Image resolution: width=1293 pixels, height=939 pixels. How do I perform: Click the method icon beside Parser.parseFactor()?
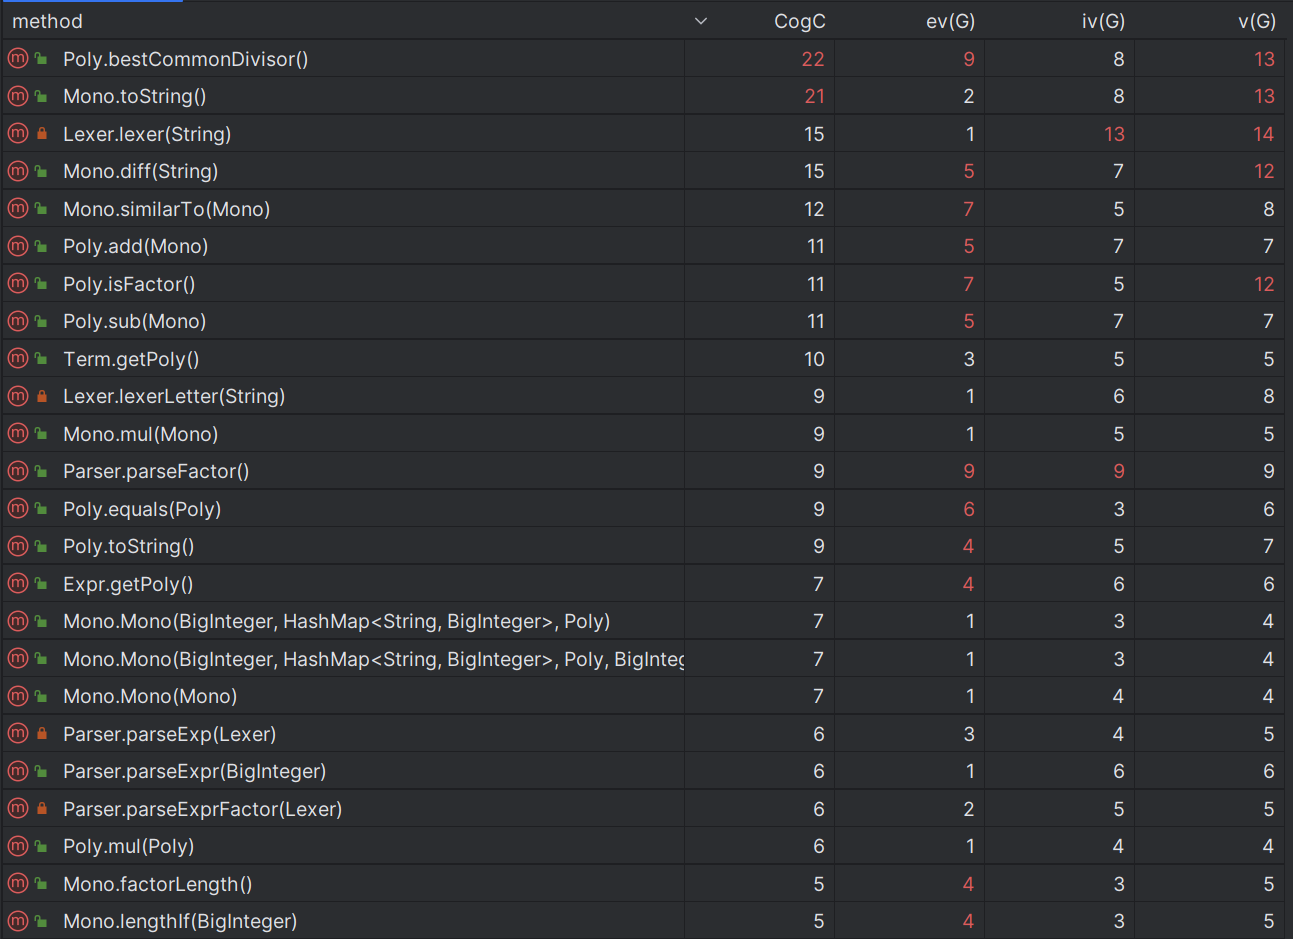pyautogui.click(x=18, y=471)
